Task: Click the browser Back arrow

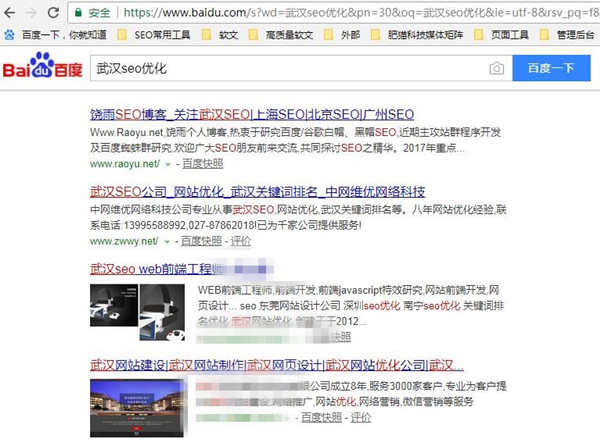Action: (9, 13)
